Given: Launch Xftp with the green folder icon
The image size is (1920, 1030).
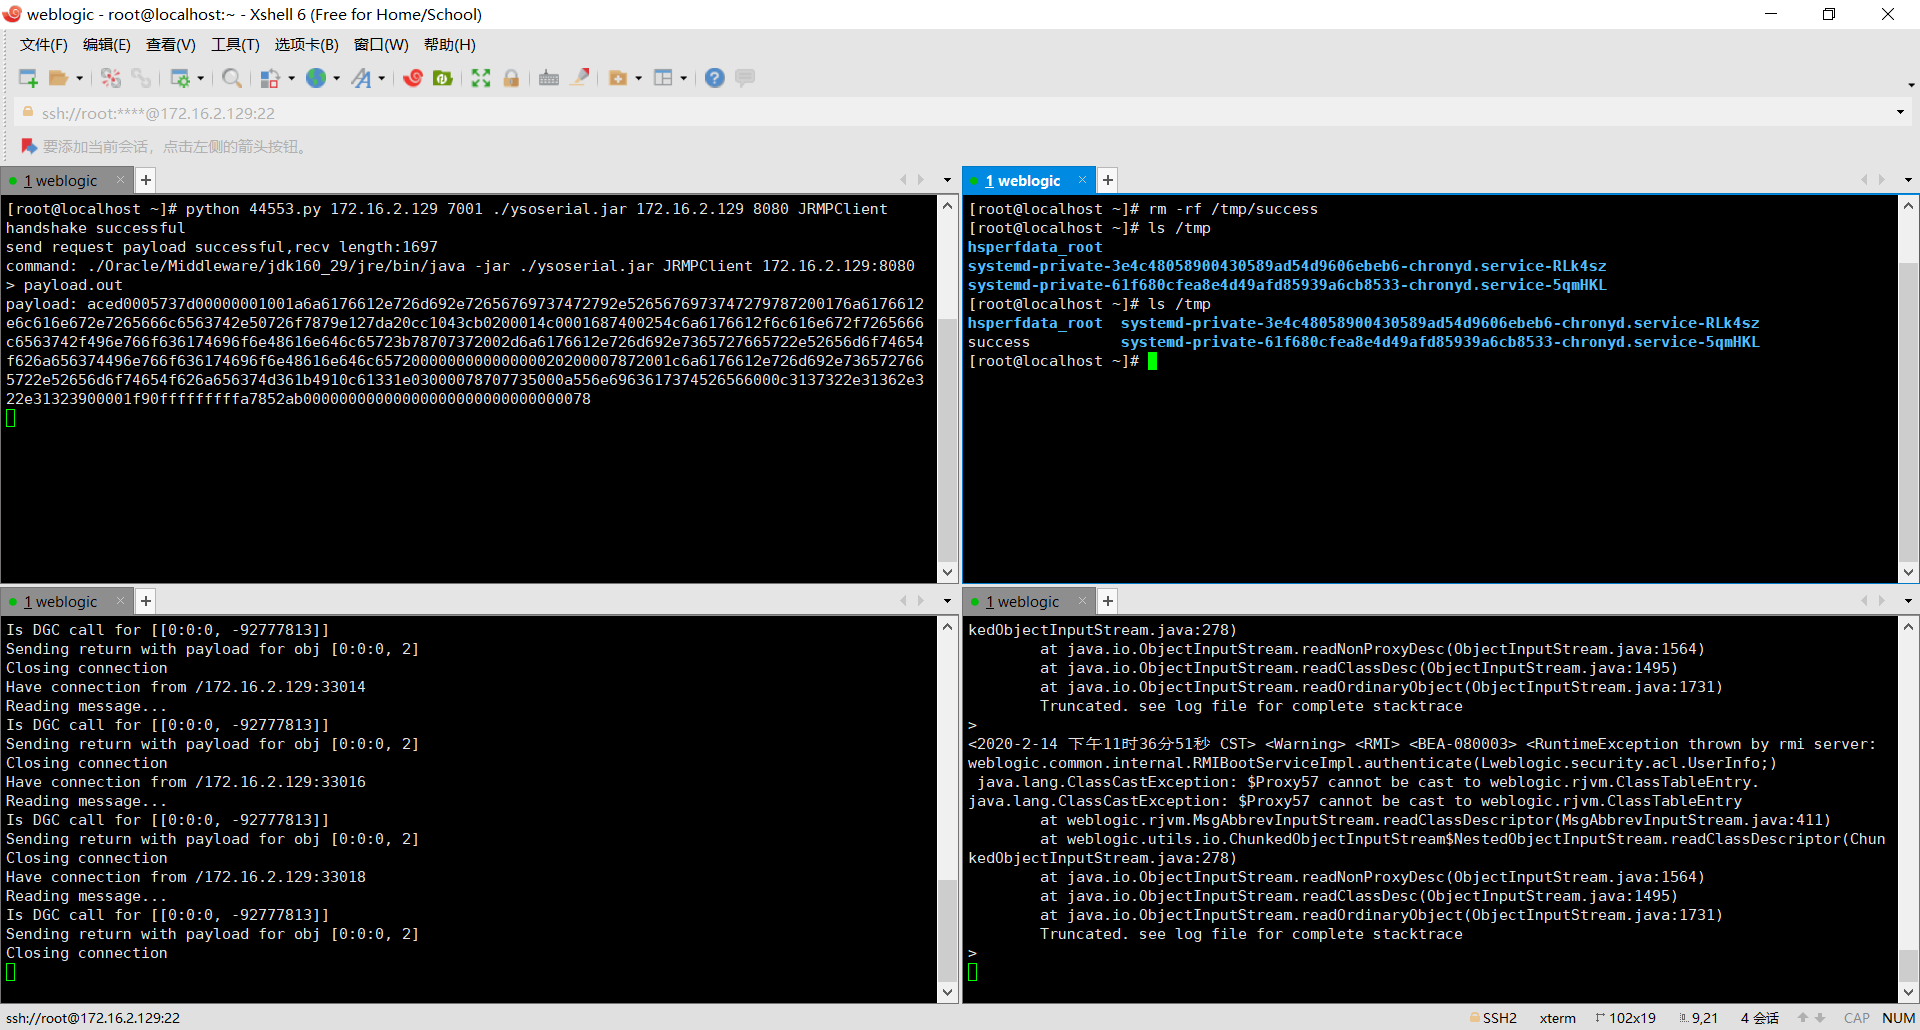Looking at the screenshot, I should [x=443, y=78].
